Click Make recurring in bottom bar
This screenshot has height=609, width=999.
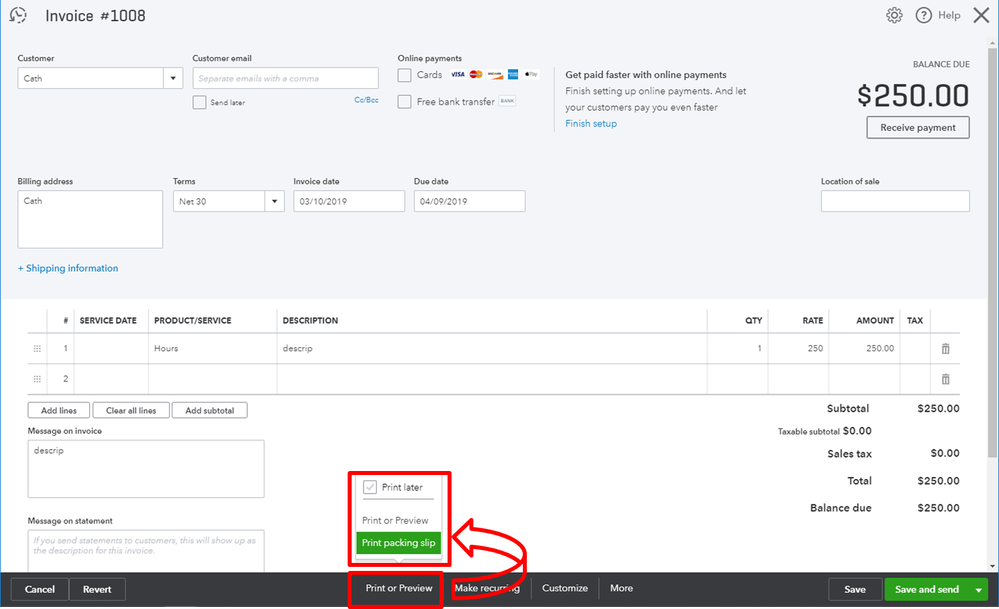point(487,588)
